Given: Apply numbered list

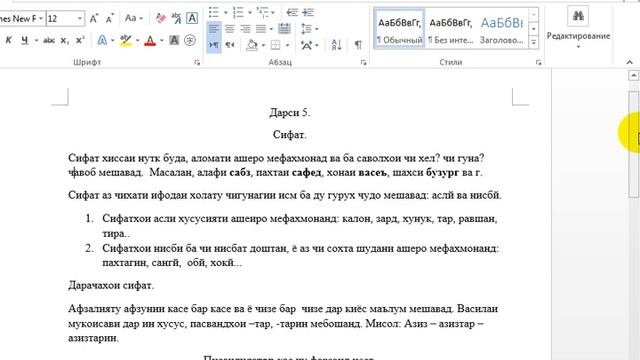Looking at the screenshot, I should (238, 12).
